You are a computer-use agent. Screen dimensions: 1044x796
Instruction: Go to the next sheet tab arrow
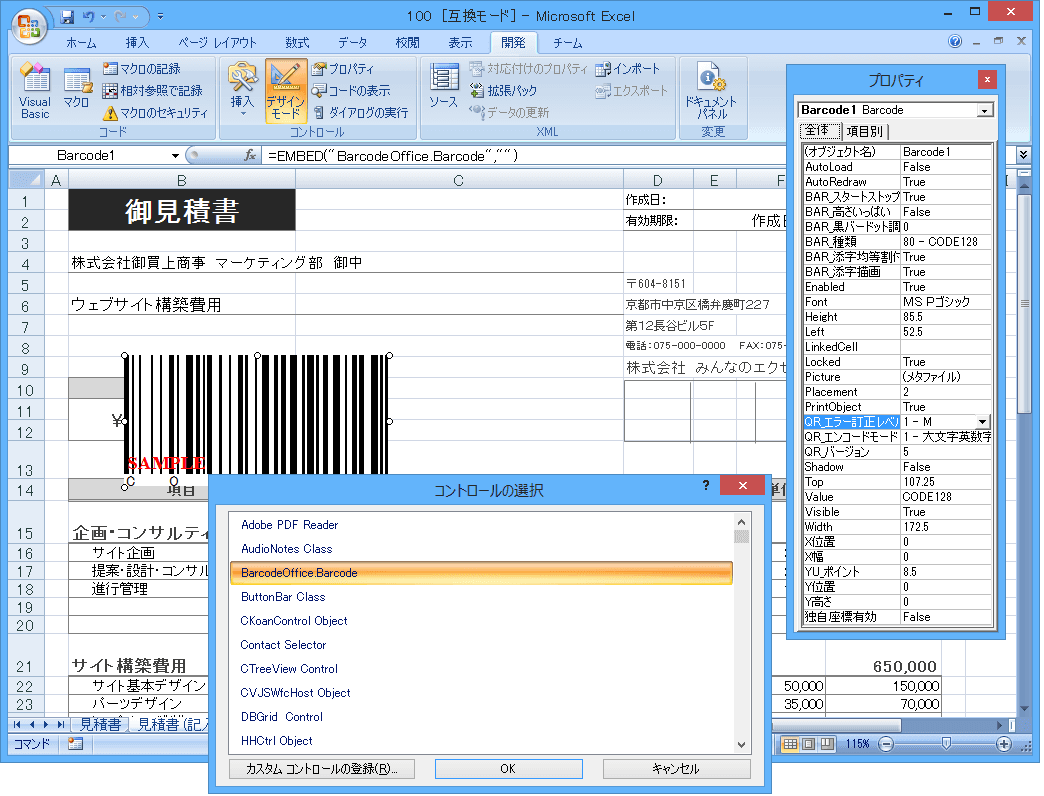click(45, 724)
